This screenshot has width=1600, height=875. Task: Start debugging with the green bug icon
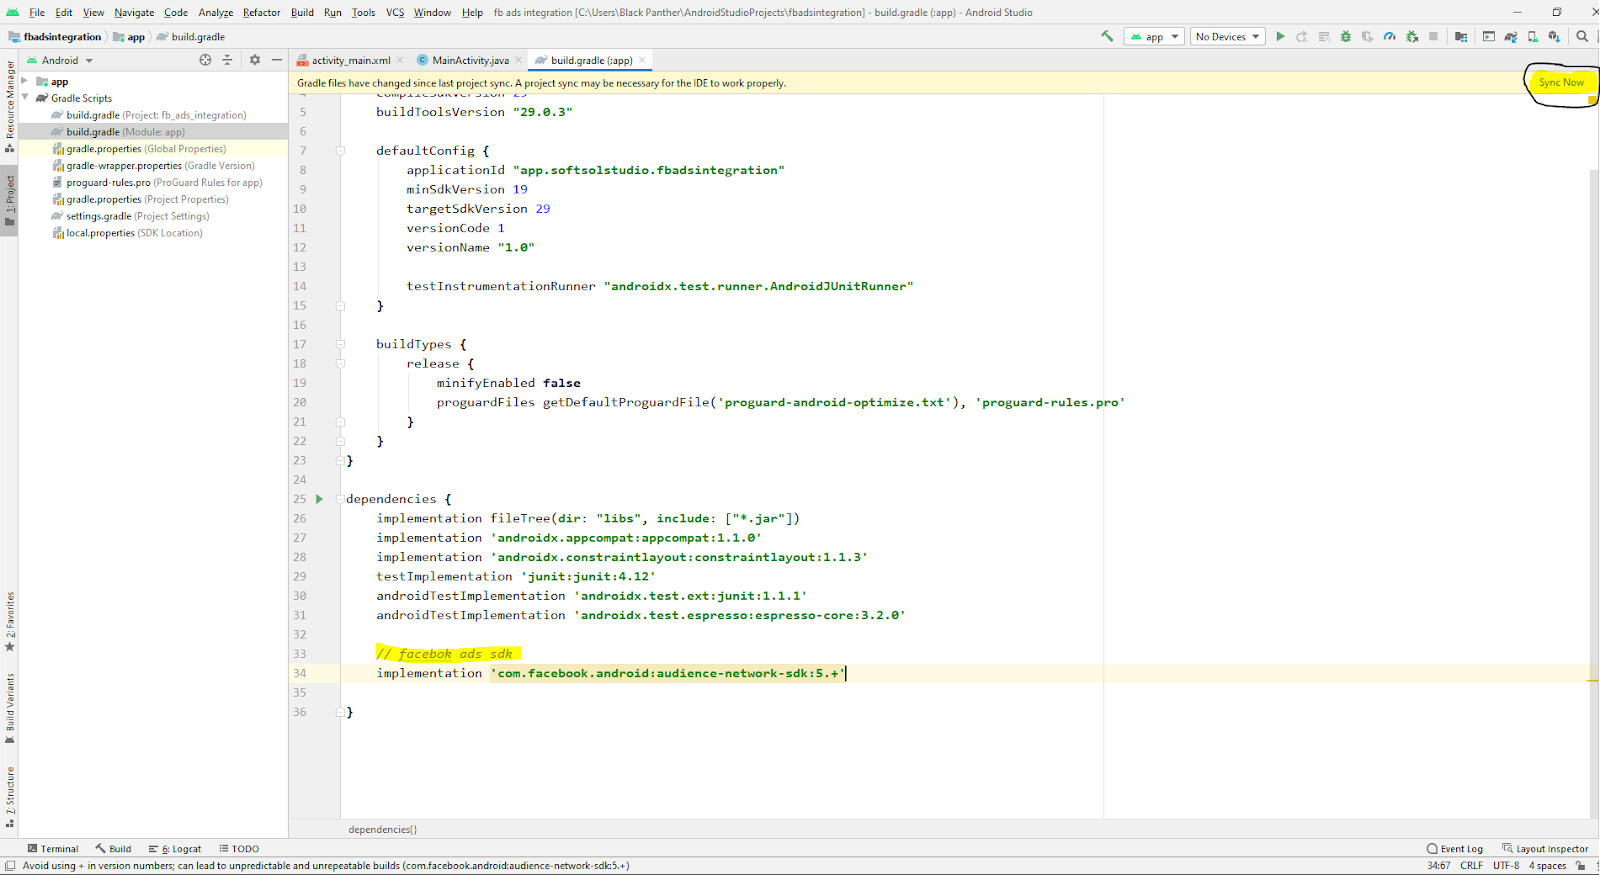point(1346,36)
